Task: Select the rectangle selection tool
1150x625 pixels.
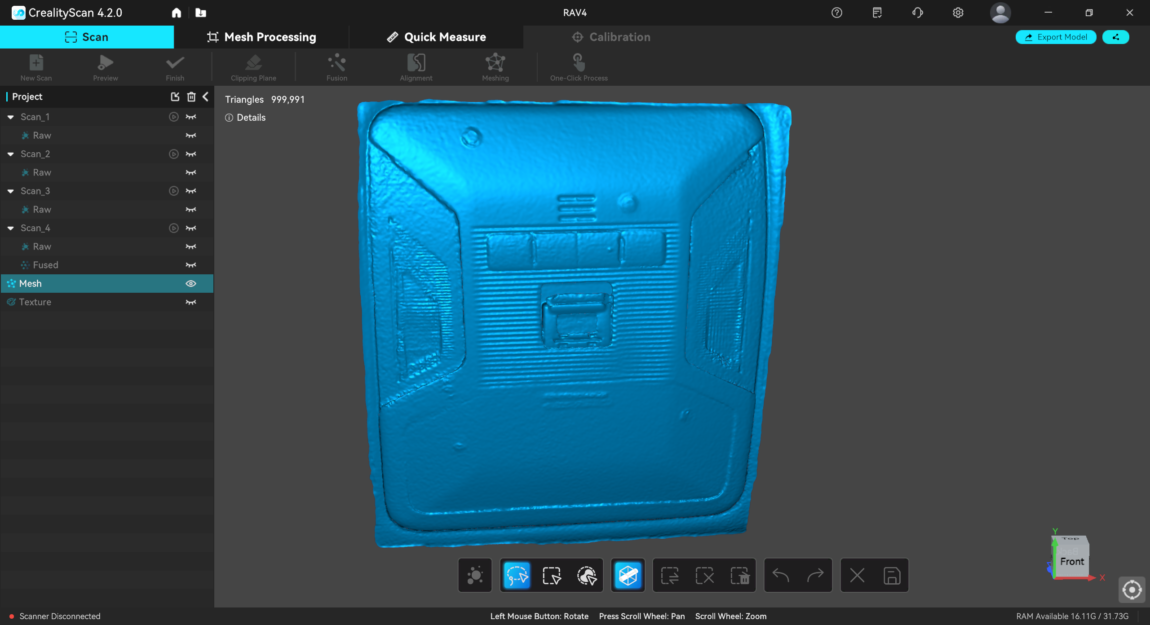Action: click(551, 576)
